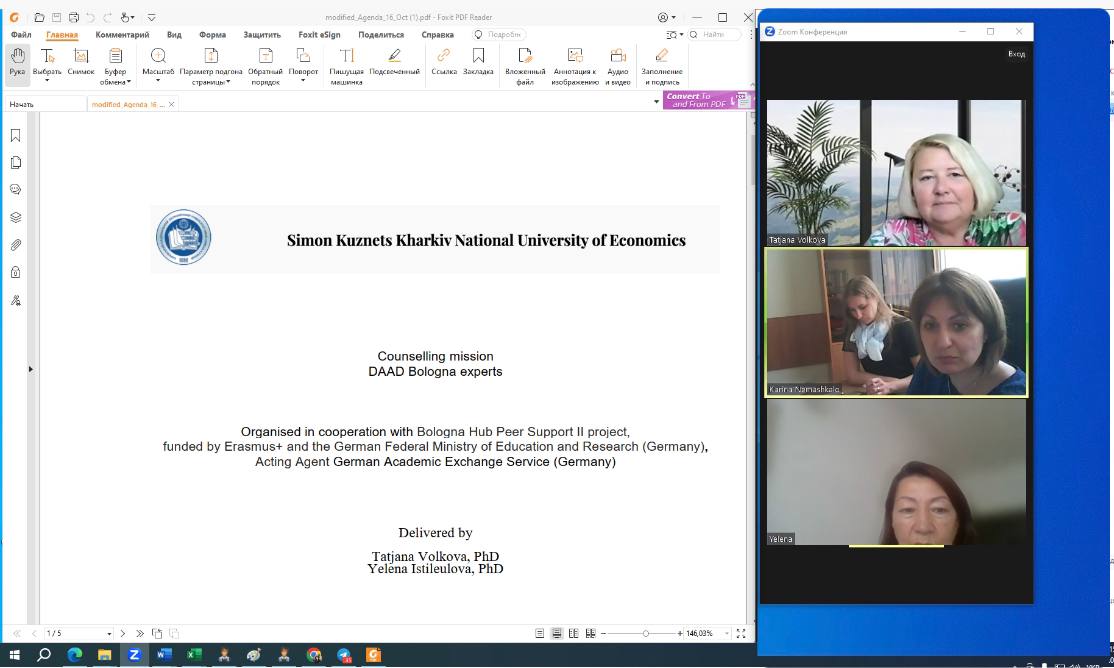Screen dimensions: 1114x668
Task: Click File attachment (Вложенный файл) tool
Action: tap(525, 65)
